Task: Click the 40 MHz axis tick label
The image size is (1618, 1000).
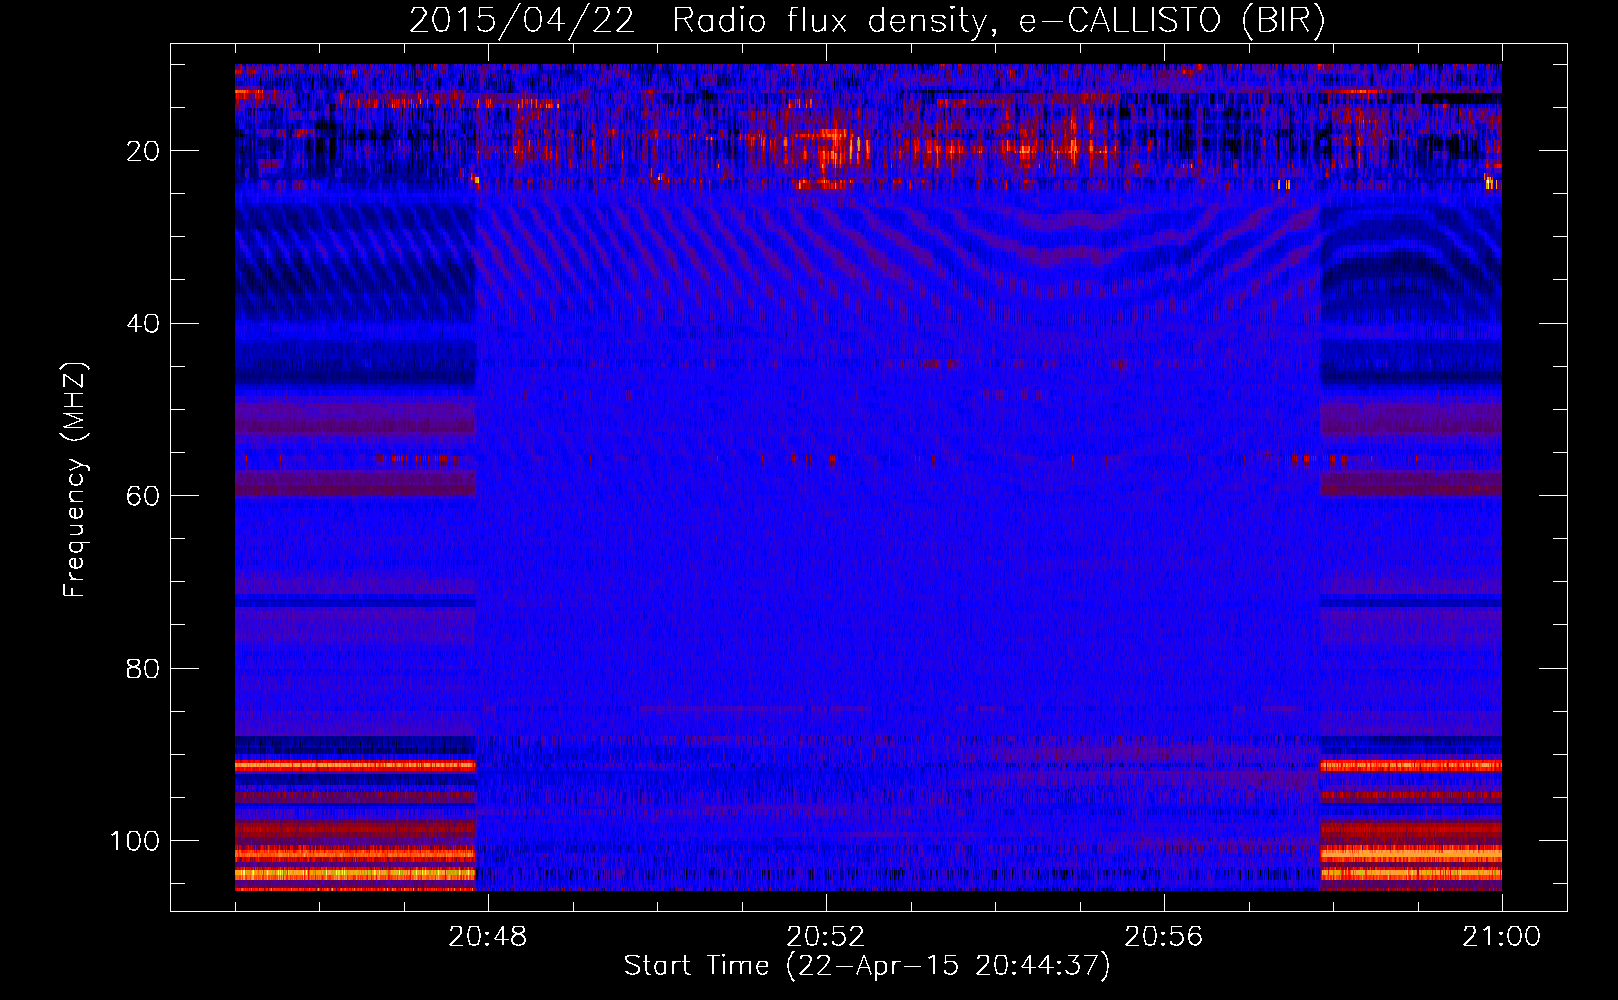Action: (143, 324)
